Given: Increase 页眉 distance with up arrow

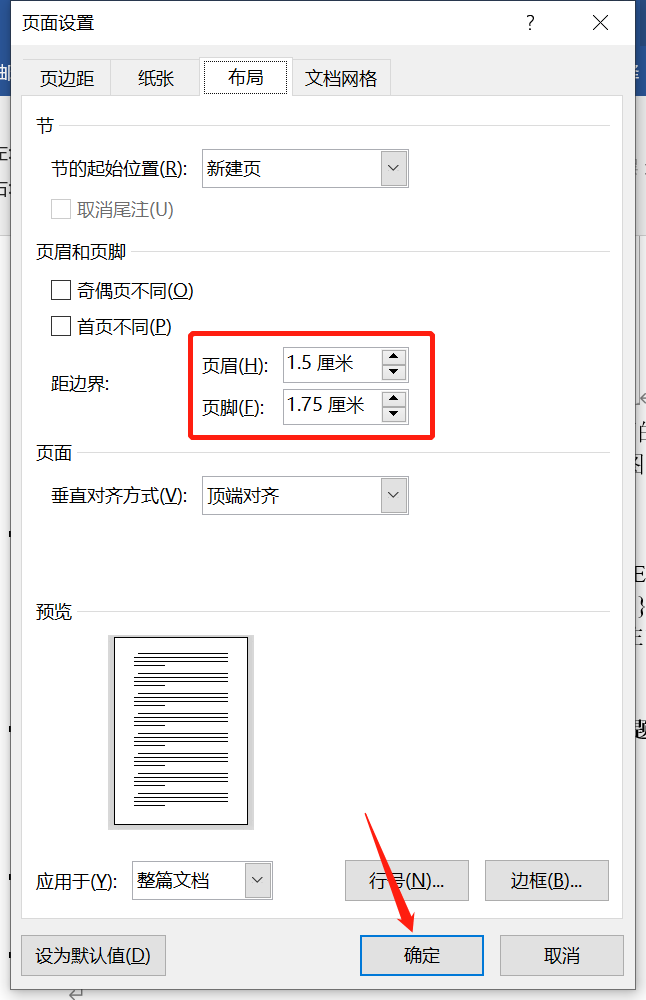Looking at the screenshot, I should 394,355.
